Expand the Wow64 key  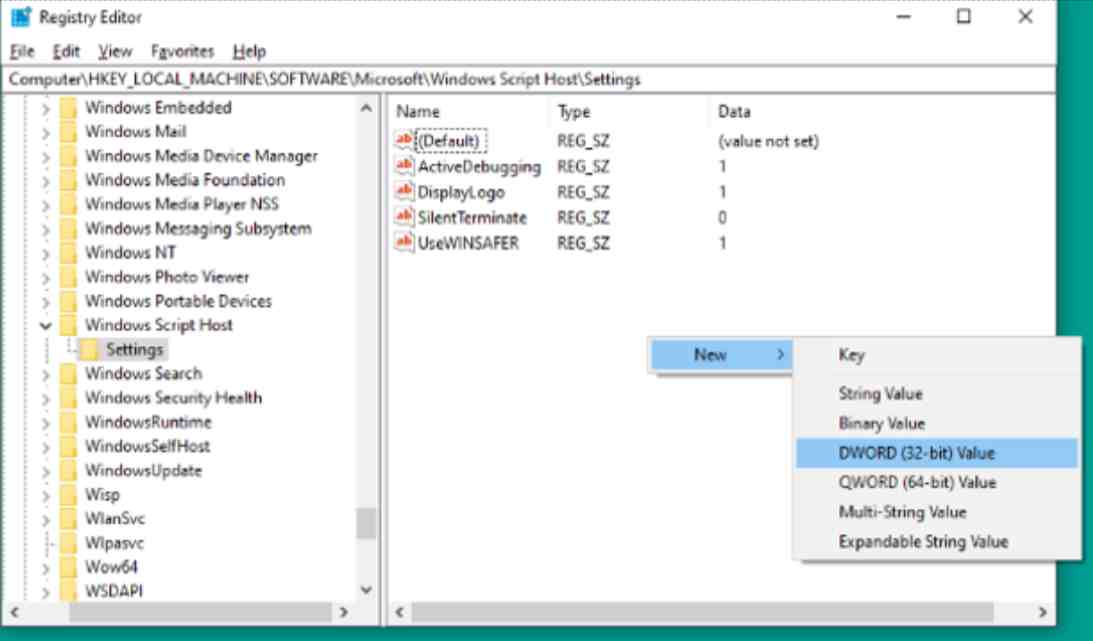click(x=45, y=569)
